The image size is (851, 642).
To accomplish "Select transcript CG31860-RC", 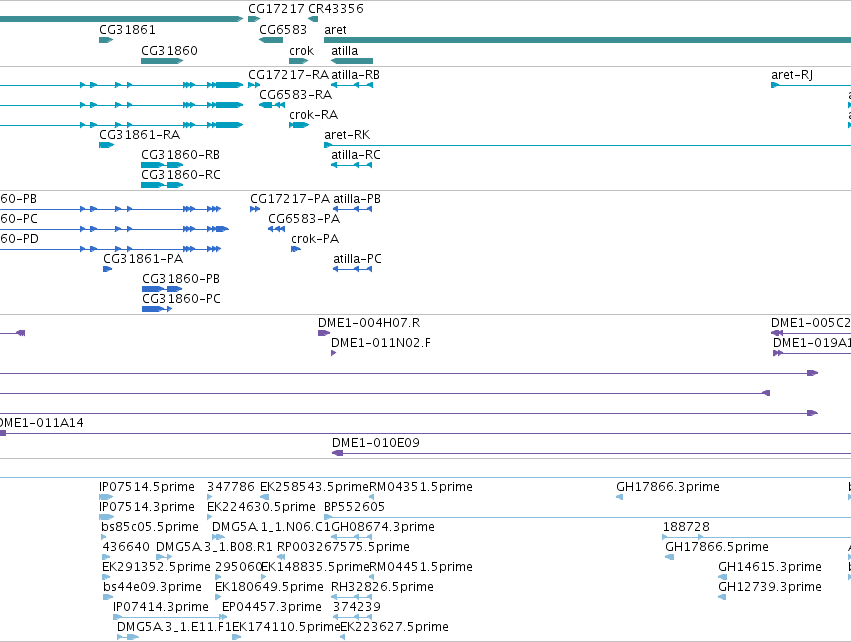I will coord(162,185).
